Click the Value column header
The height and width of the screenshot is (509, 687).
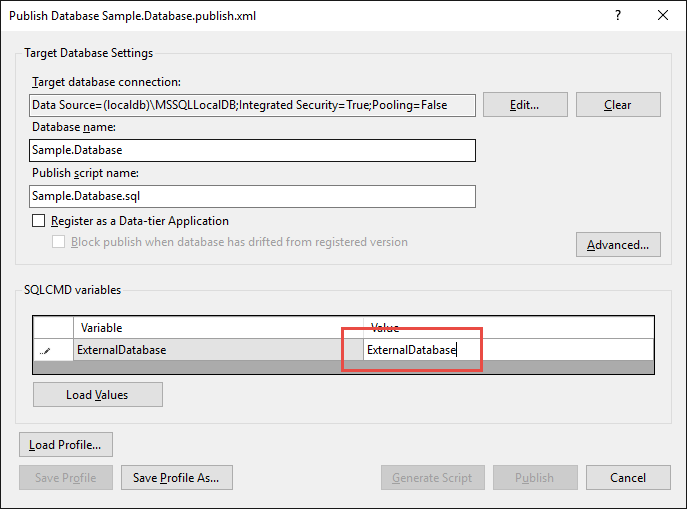[x=508, y=328]
